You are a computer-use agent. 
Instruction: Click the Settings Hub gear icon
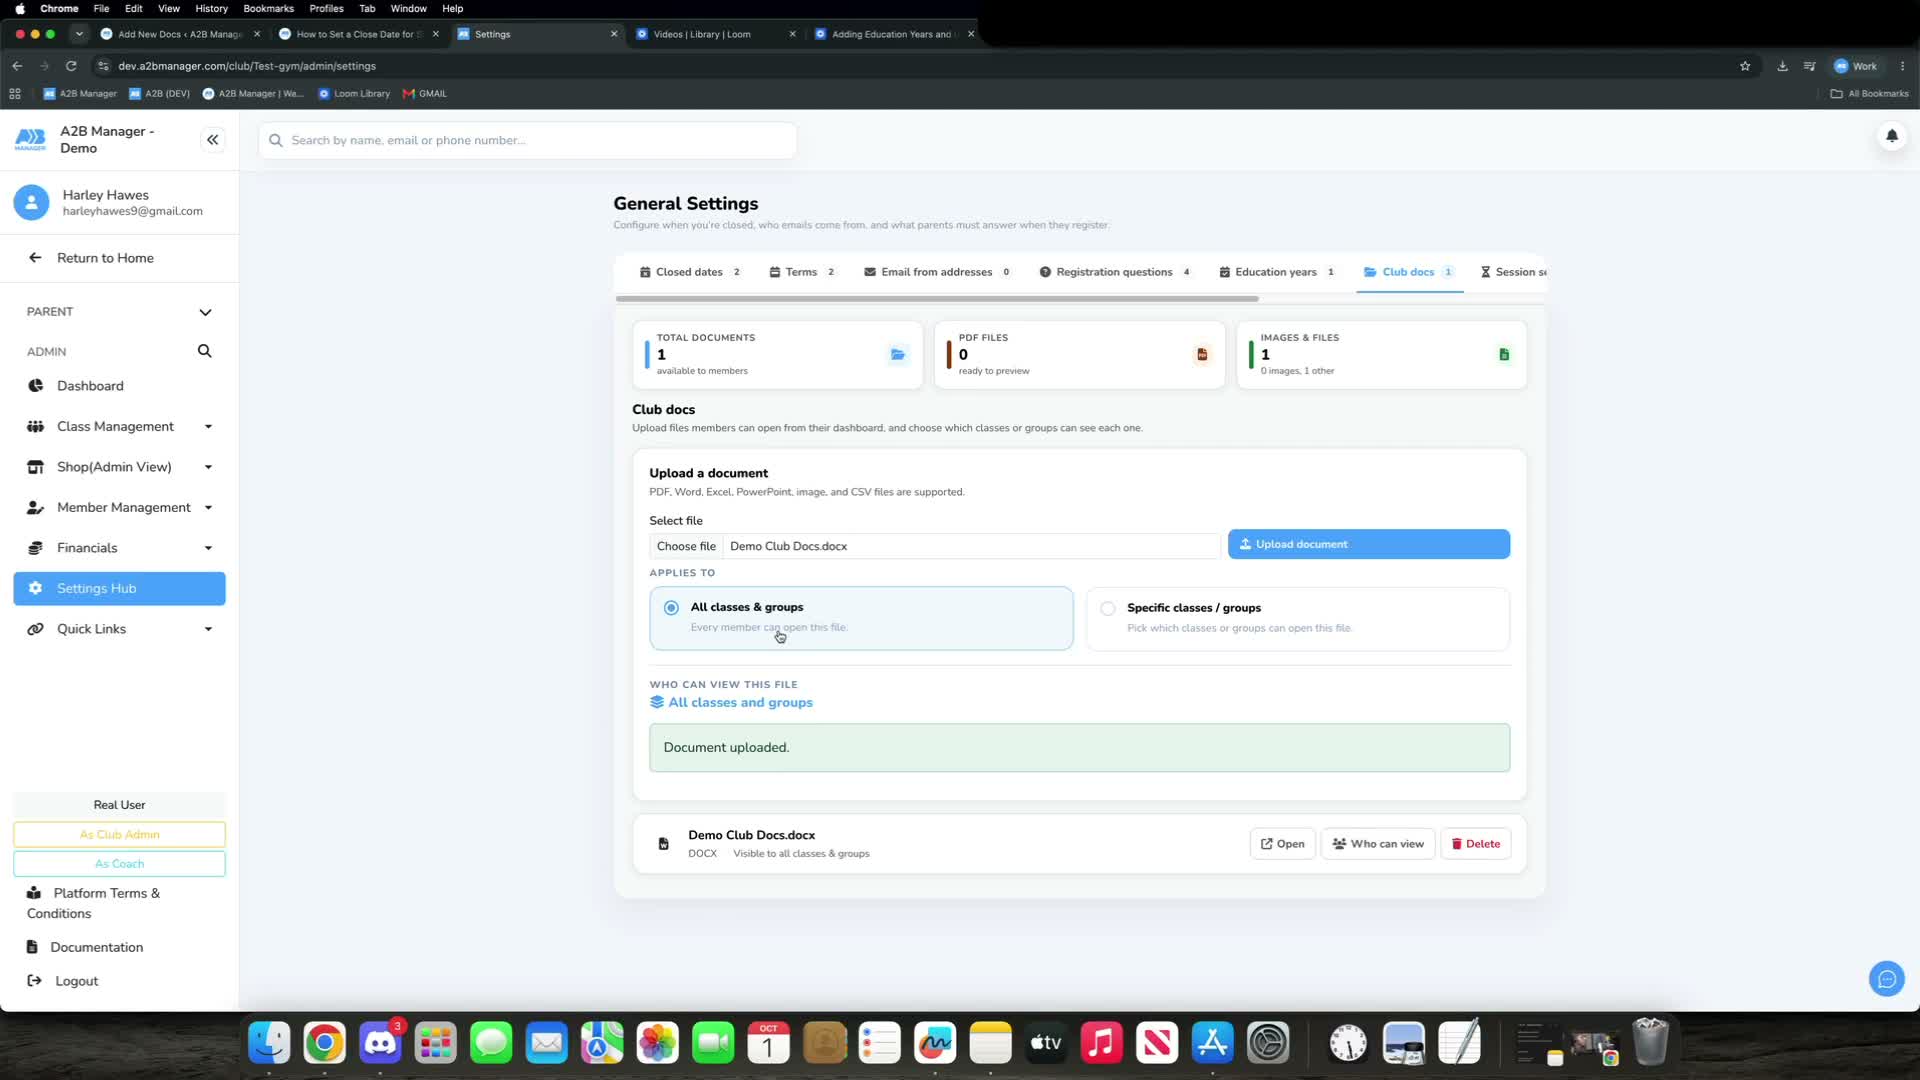pyautogui.click(x=36, y=589)
